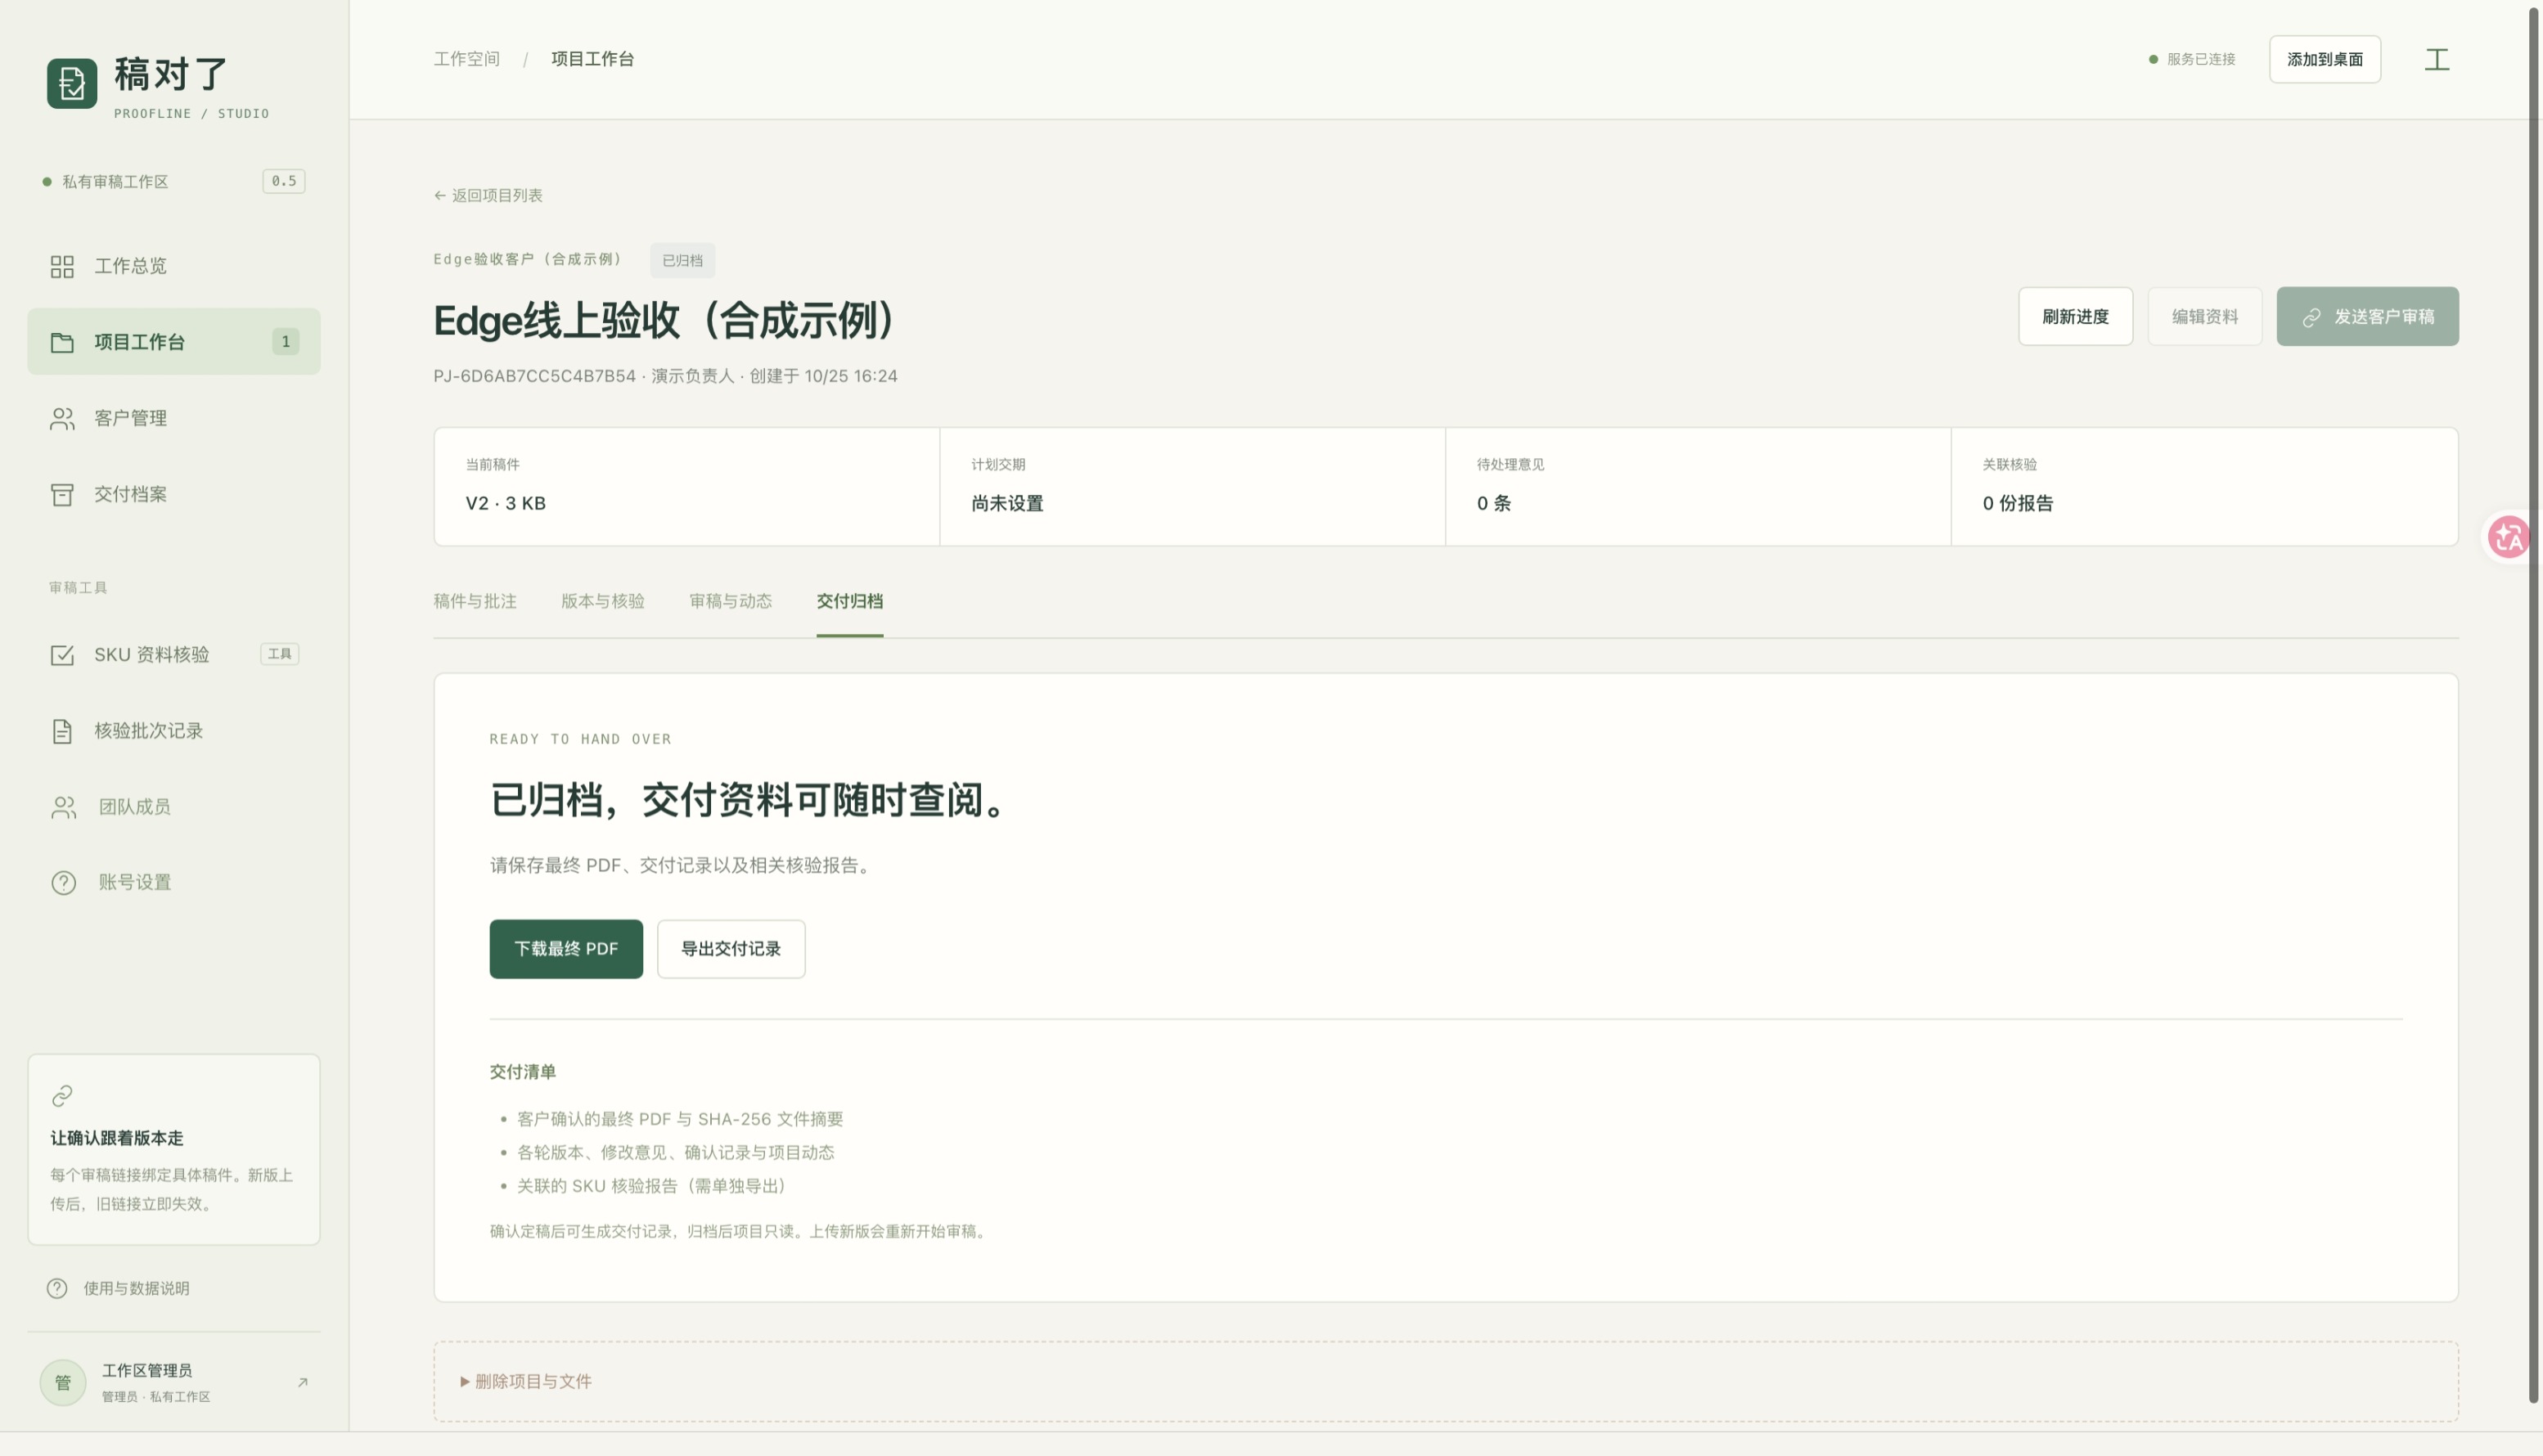Click the 私有审稿工作区 label
Image resolution: width=2543 pixels, height=1456 pixels.
[x=115, y=181]
